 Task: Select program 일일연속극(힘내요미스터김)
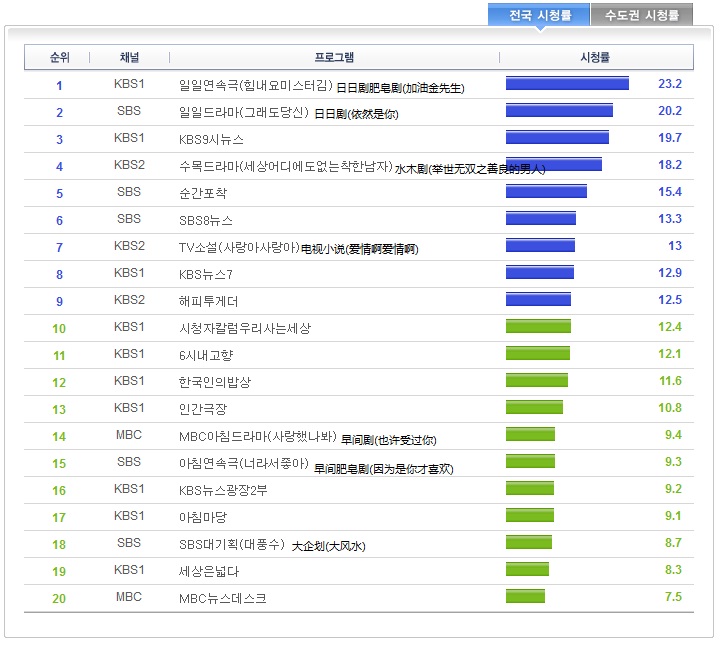pyautogui.click(x=255, y=85)
